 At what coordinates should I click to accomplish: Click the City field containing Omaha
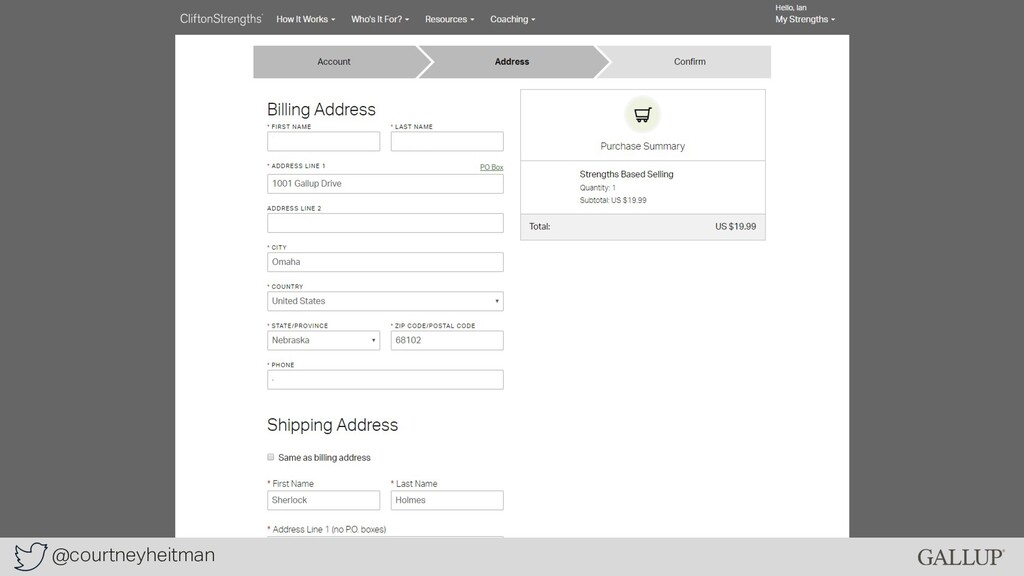[x=385, y=262]
